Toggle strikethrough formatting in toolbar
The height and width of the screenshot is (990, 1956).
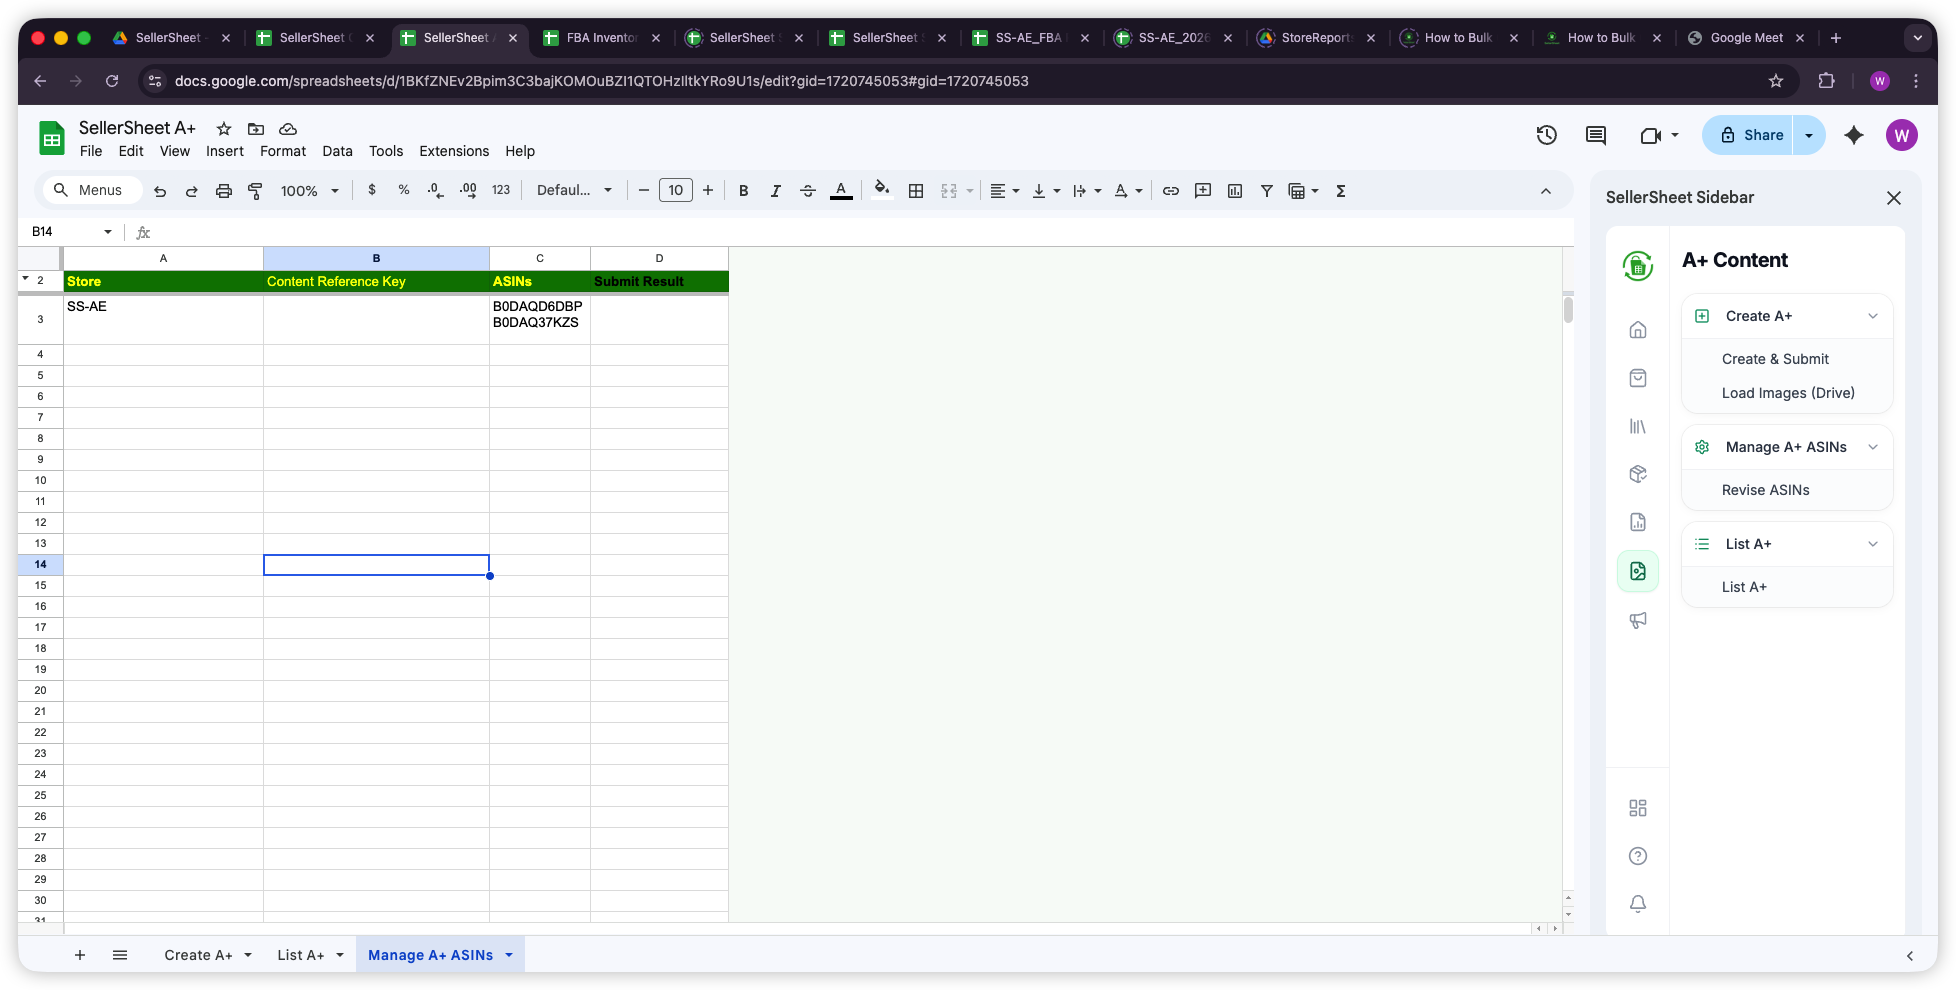tap(808, 190)
